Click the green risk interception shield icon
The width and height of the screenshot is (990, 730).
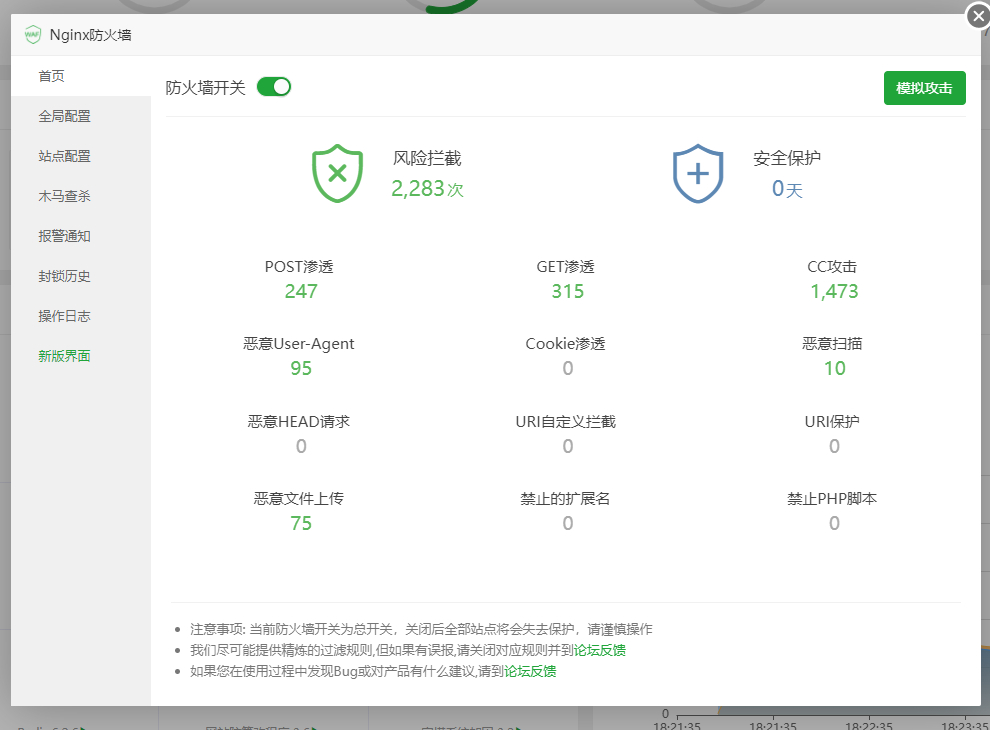pos(337,173)
